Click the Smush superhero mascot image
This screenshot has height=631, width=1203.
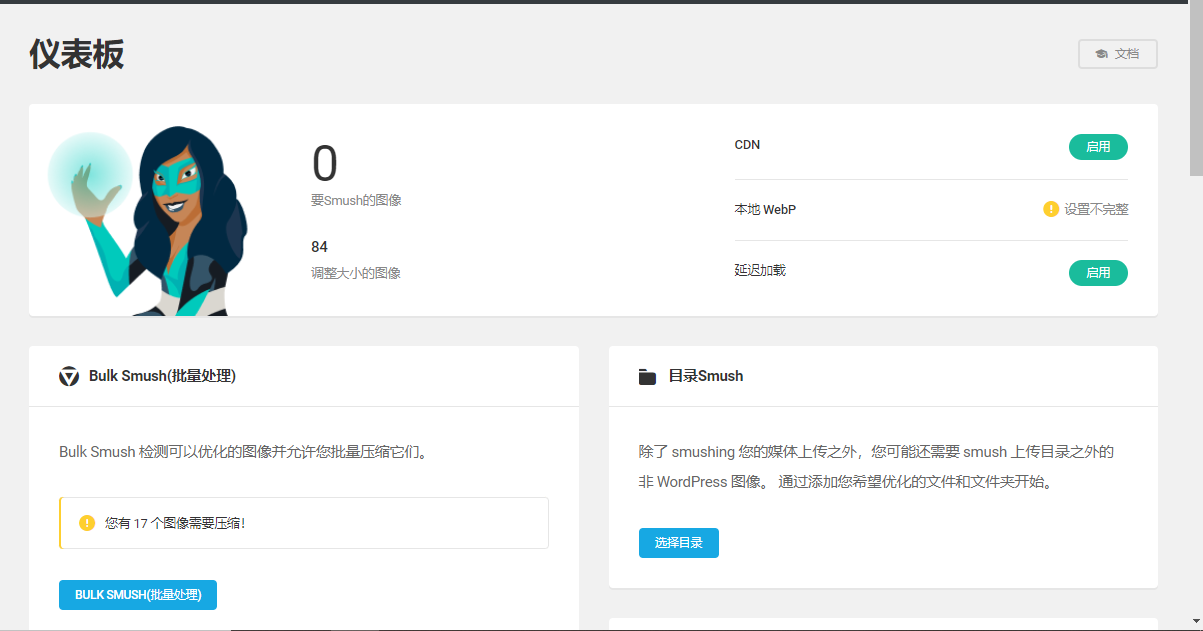pos(150,220)
